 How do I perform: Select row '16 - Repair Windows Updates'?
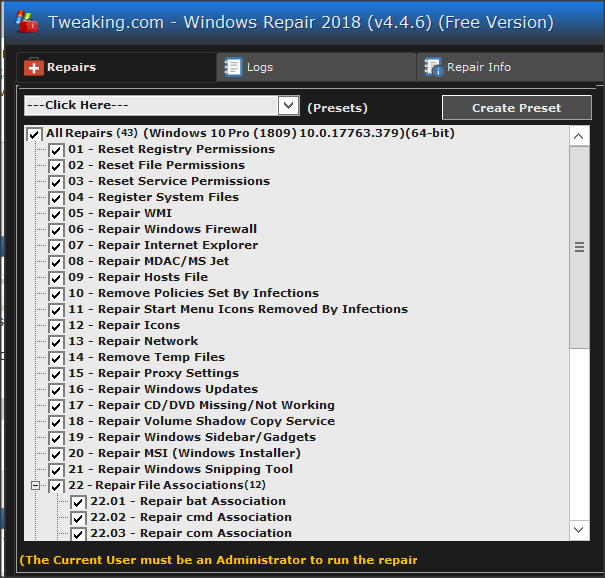tap(163, 389)
